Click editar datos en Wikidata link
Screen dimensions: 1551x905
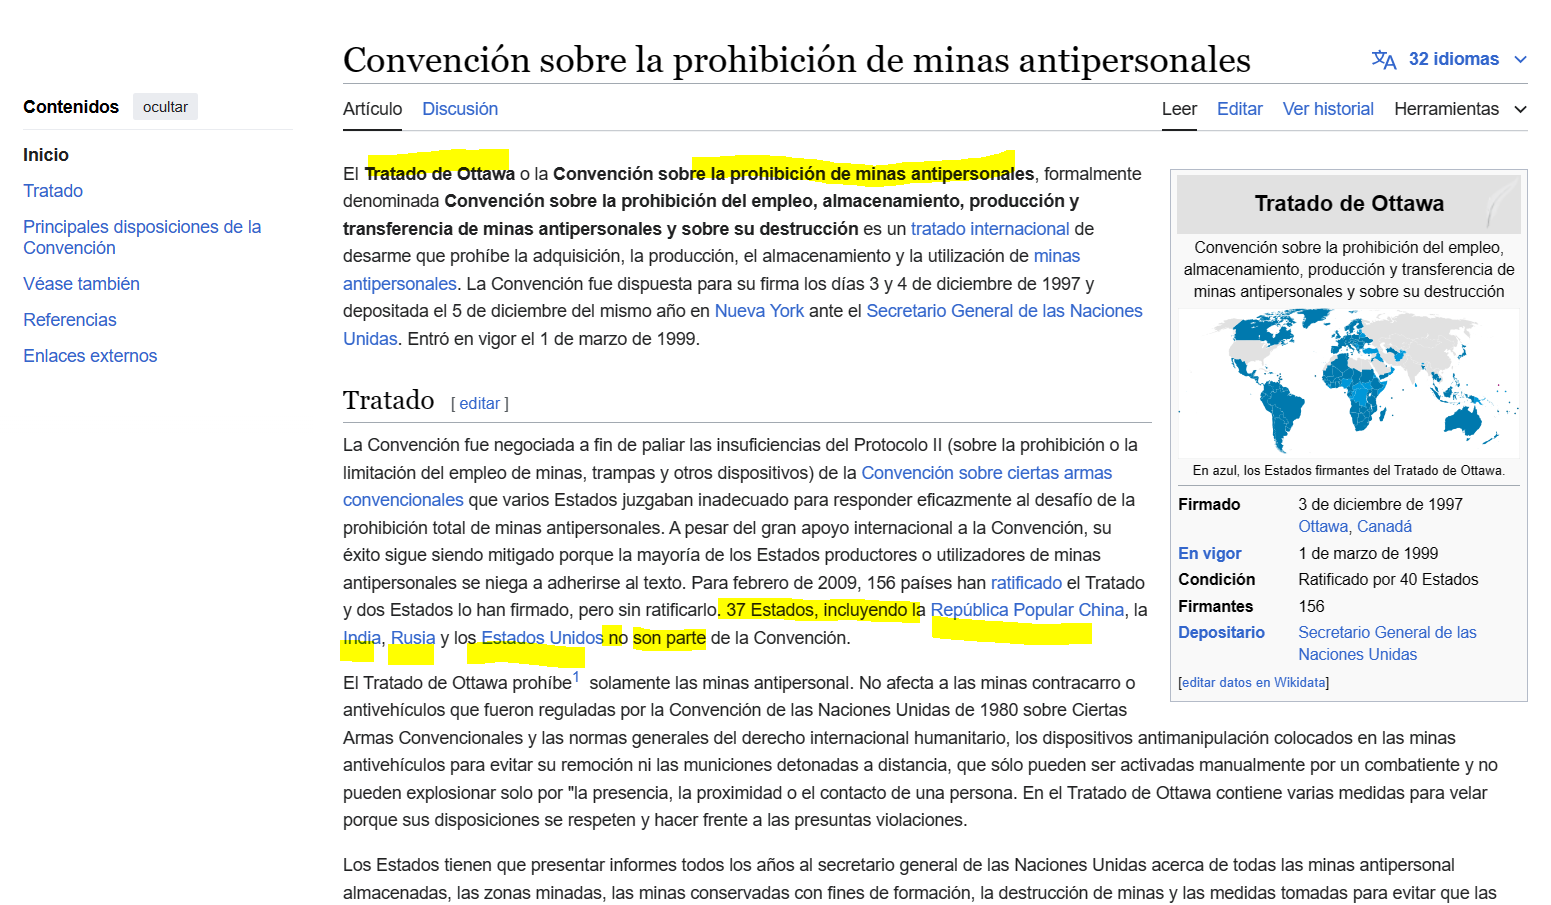tap(1254, 683)
